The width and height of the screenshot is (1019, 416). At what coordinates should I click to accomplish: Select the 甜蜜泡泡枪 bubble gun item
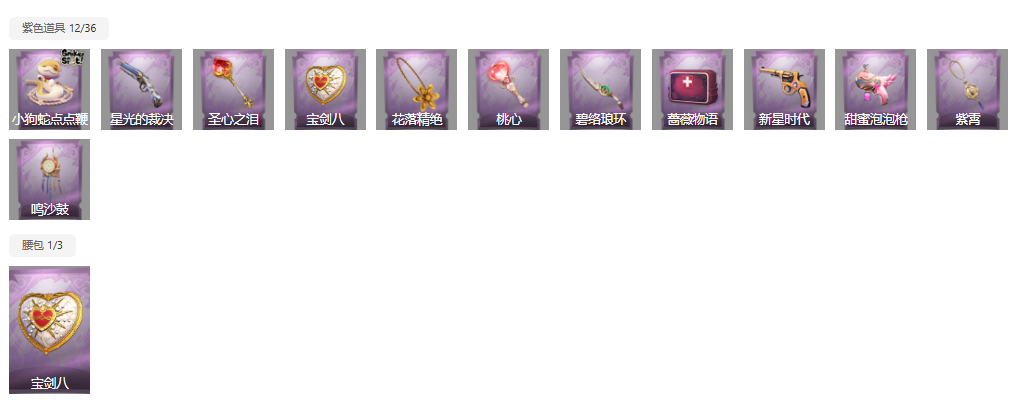(875, 89)
